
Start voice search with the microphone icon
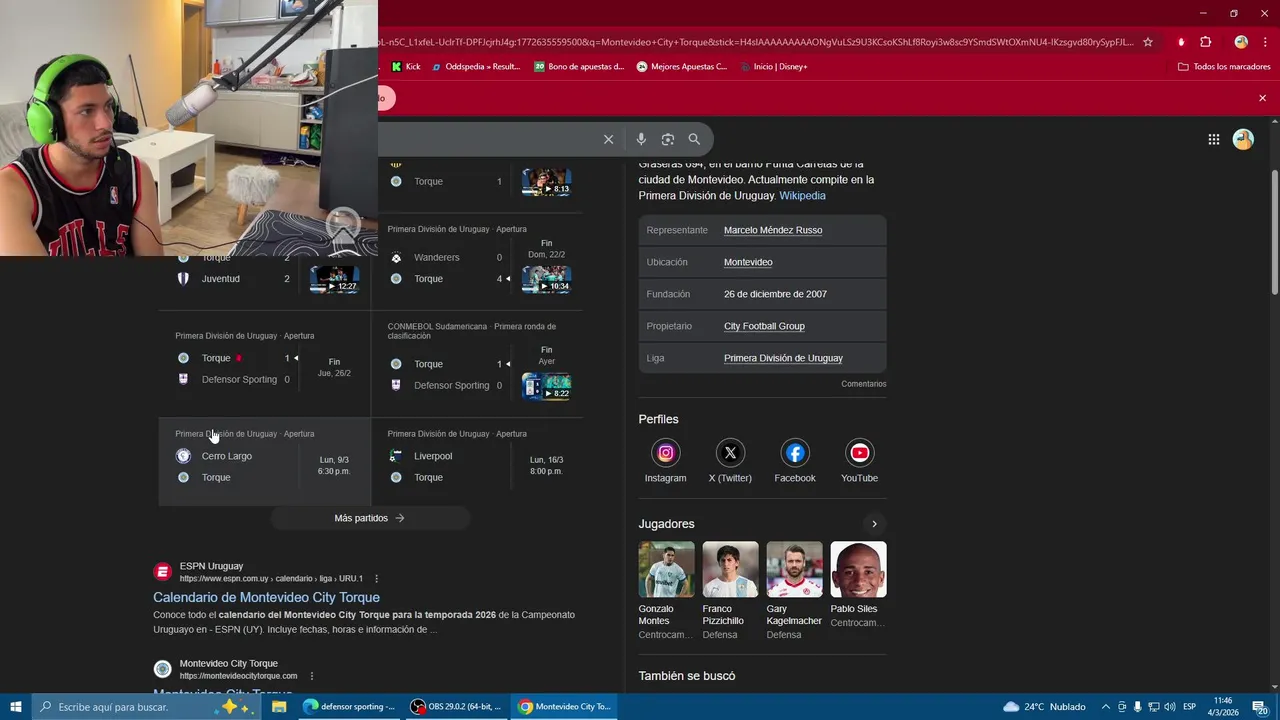click(641, 139)
